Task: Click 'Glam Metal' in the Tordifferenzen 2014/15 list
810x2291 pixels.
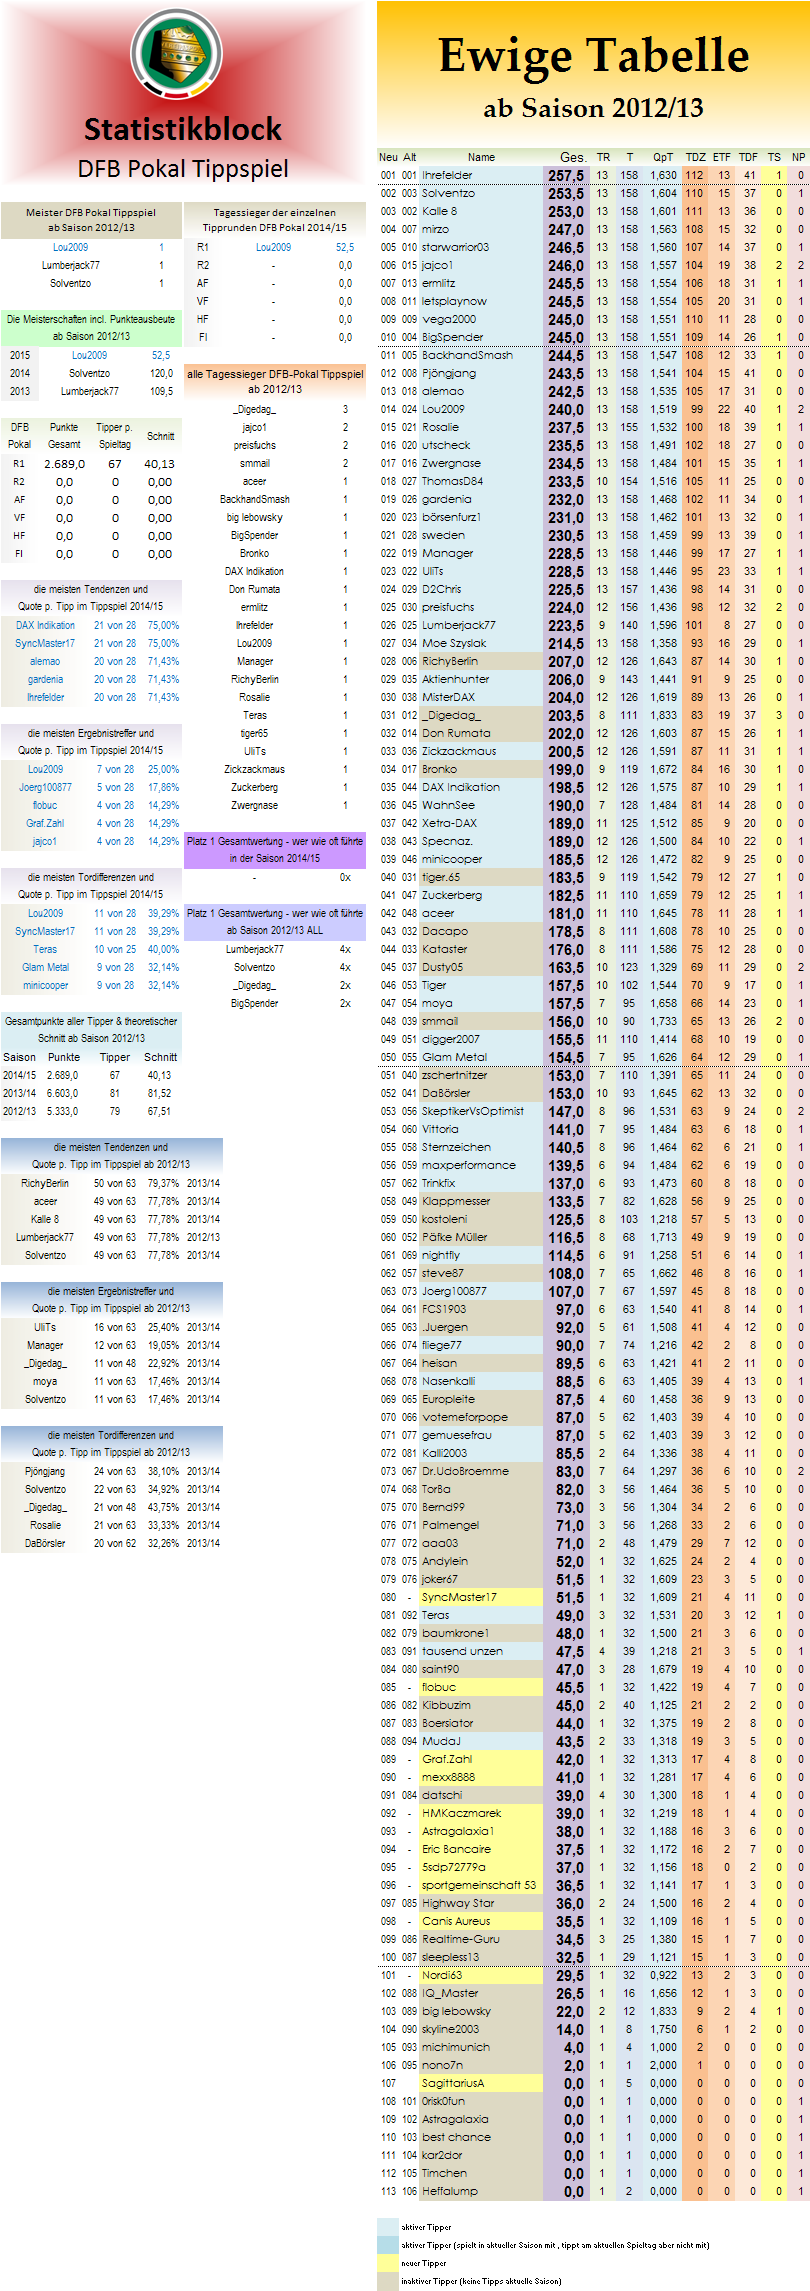Action: [x=46, y=967]
